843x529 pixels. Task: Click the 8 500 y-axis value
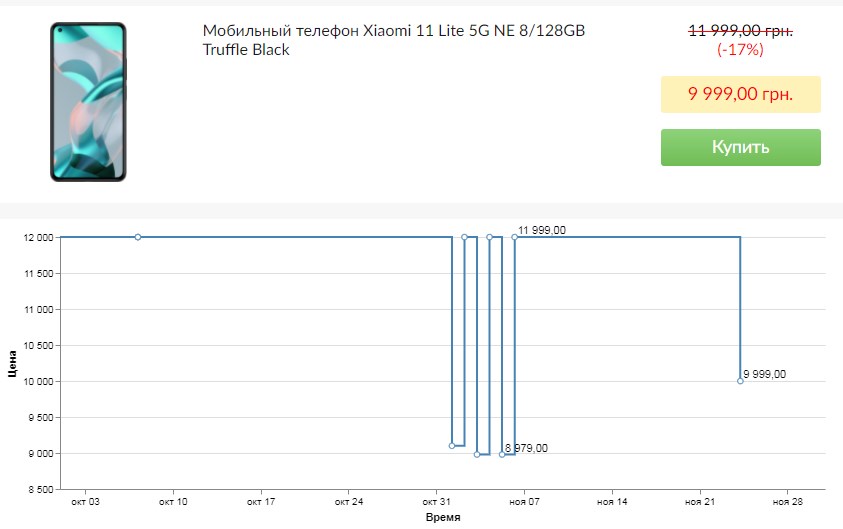(x=41, y=490)
